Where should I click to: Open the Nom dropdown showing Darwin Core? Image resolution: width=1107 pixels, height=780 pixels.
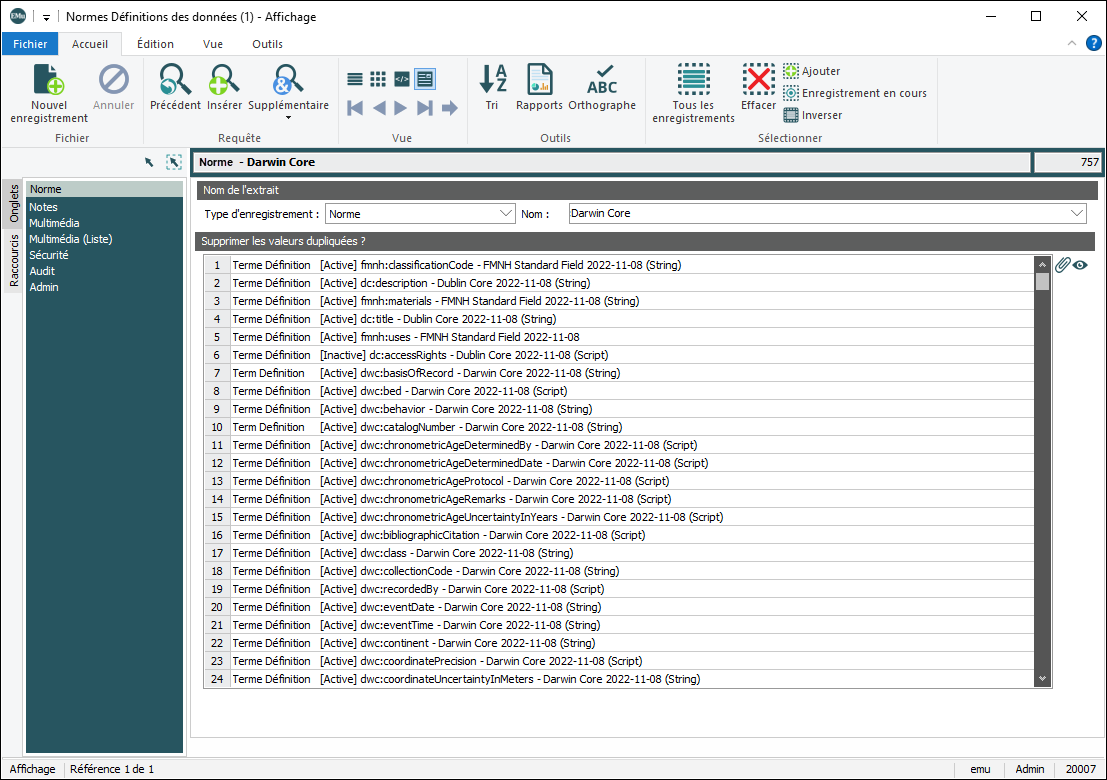pos(1076,213)
